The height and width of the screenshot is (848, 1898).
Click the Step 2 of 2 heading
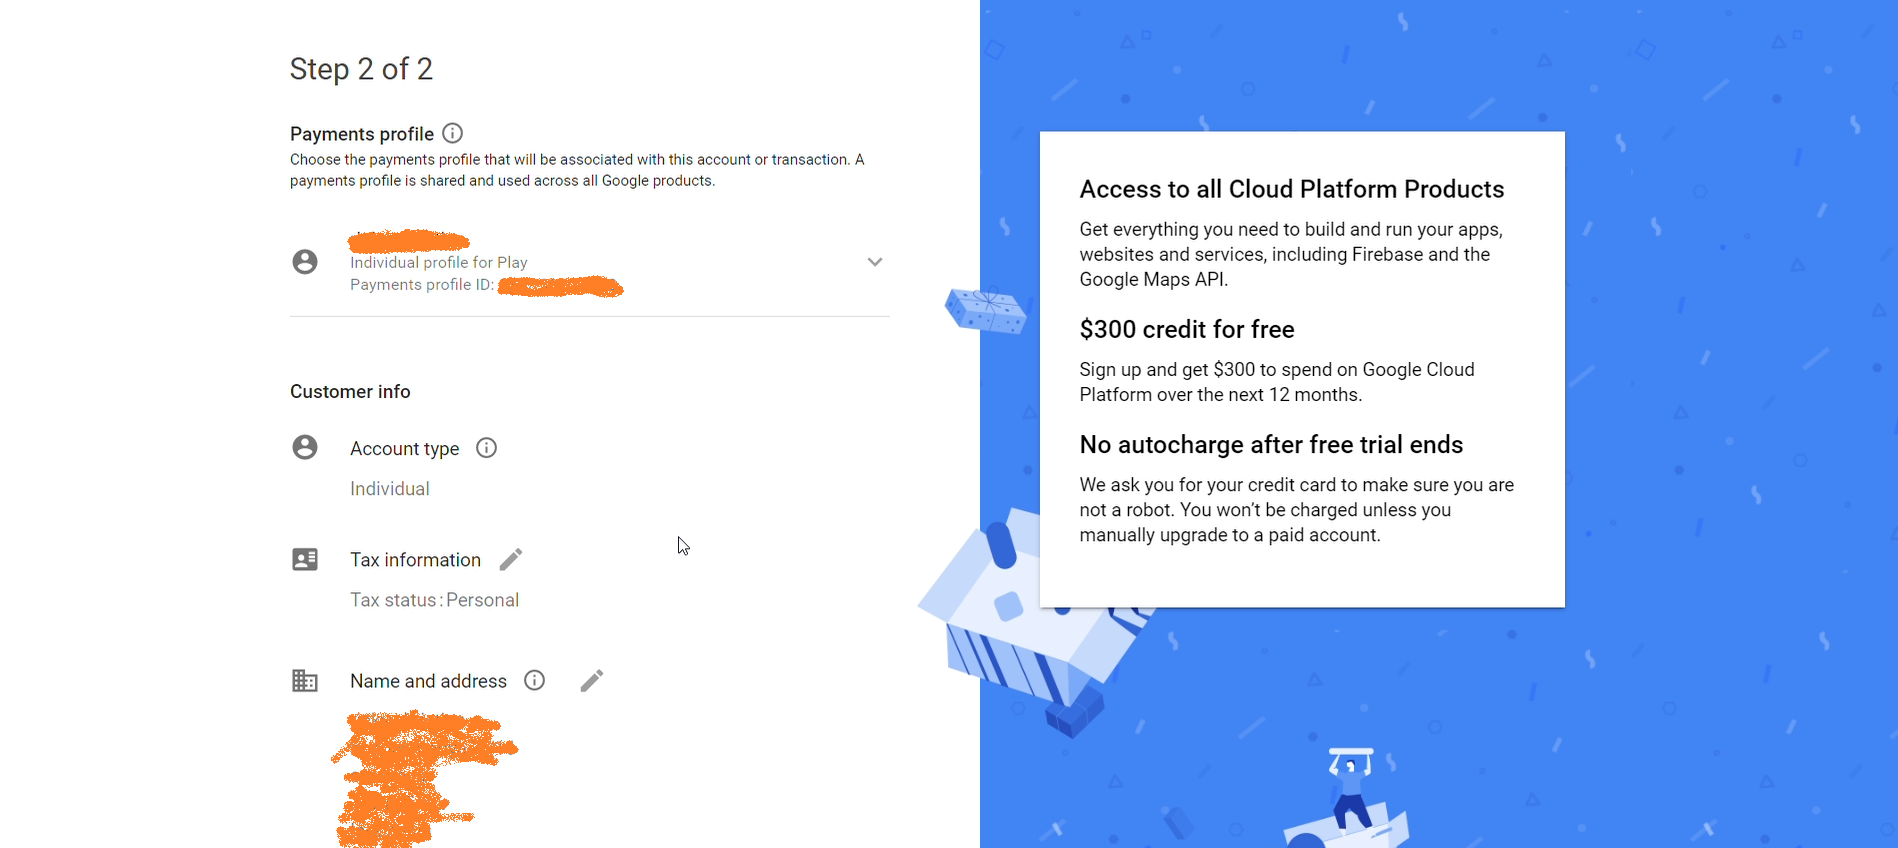click(x=362, y=68)
